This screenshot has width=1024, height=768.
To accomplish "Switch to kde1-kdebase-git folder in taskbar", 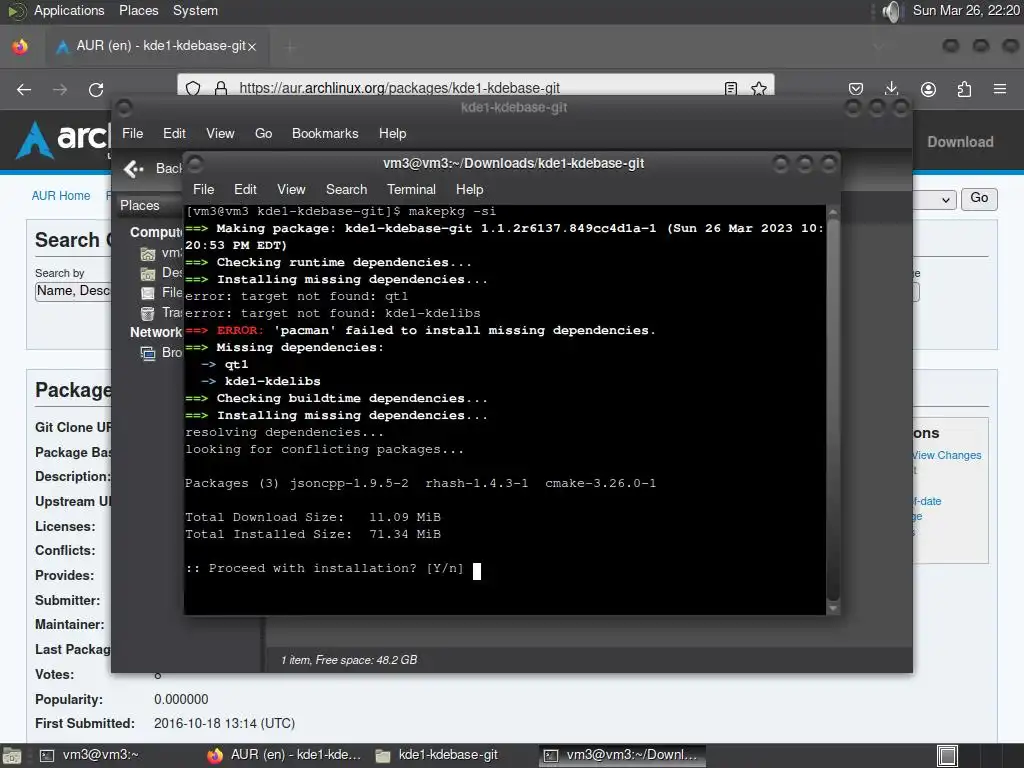I will (x=437, y=755).
